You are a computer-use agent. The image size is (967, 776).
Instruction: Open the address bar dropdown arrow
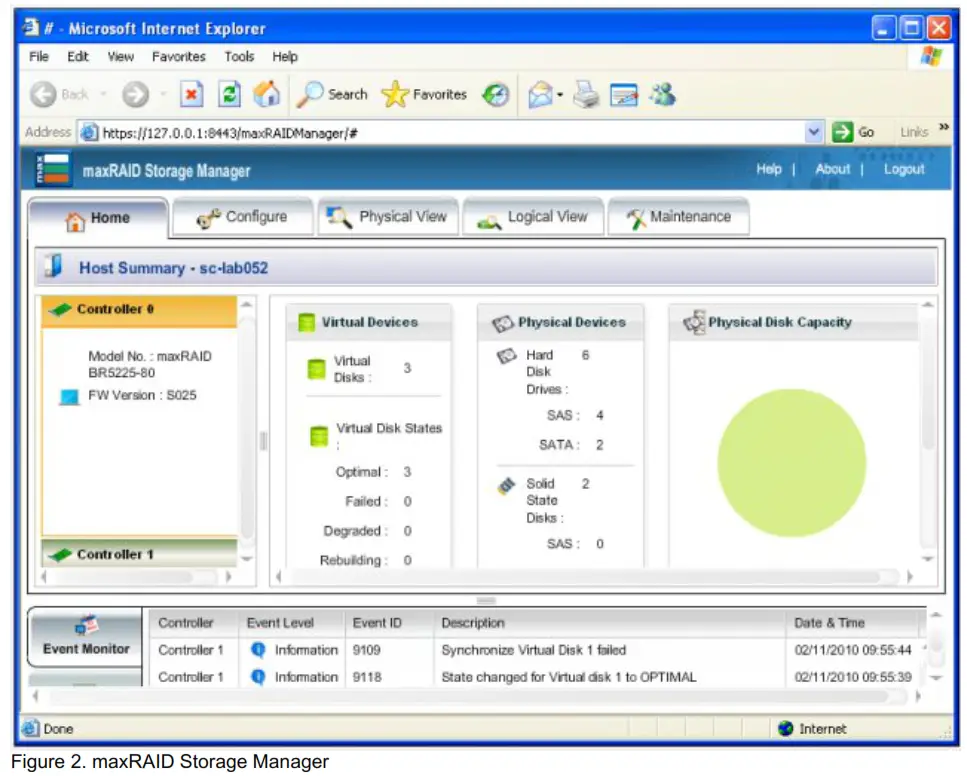coord(814,132)
